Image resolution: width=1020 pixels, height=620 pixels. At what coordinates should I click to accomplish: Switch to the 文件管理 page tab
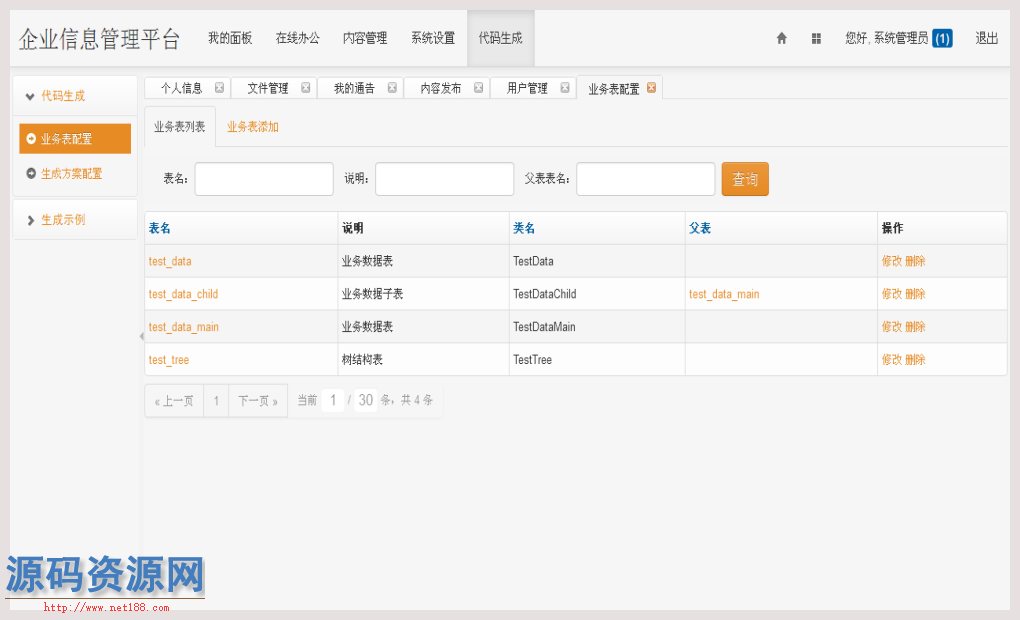[x=268, y=88]
